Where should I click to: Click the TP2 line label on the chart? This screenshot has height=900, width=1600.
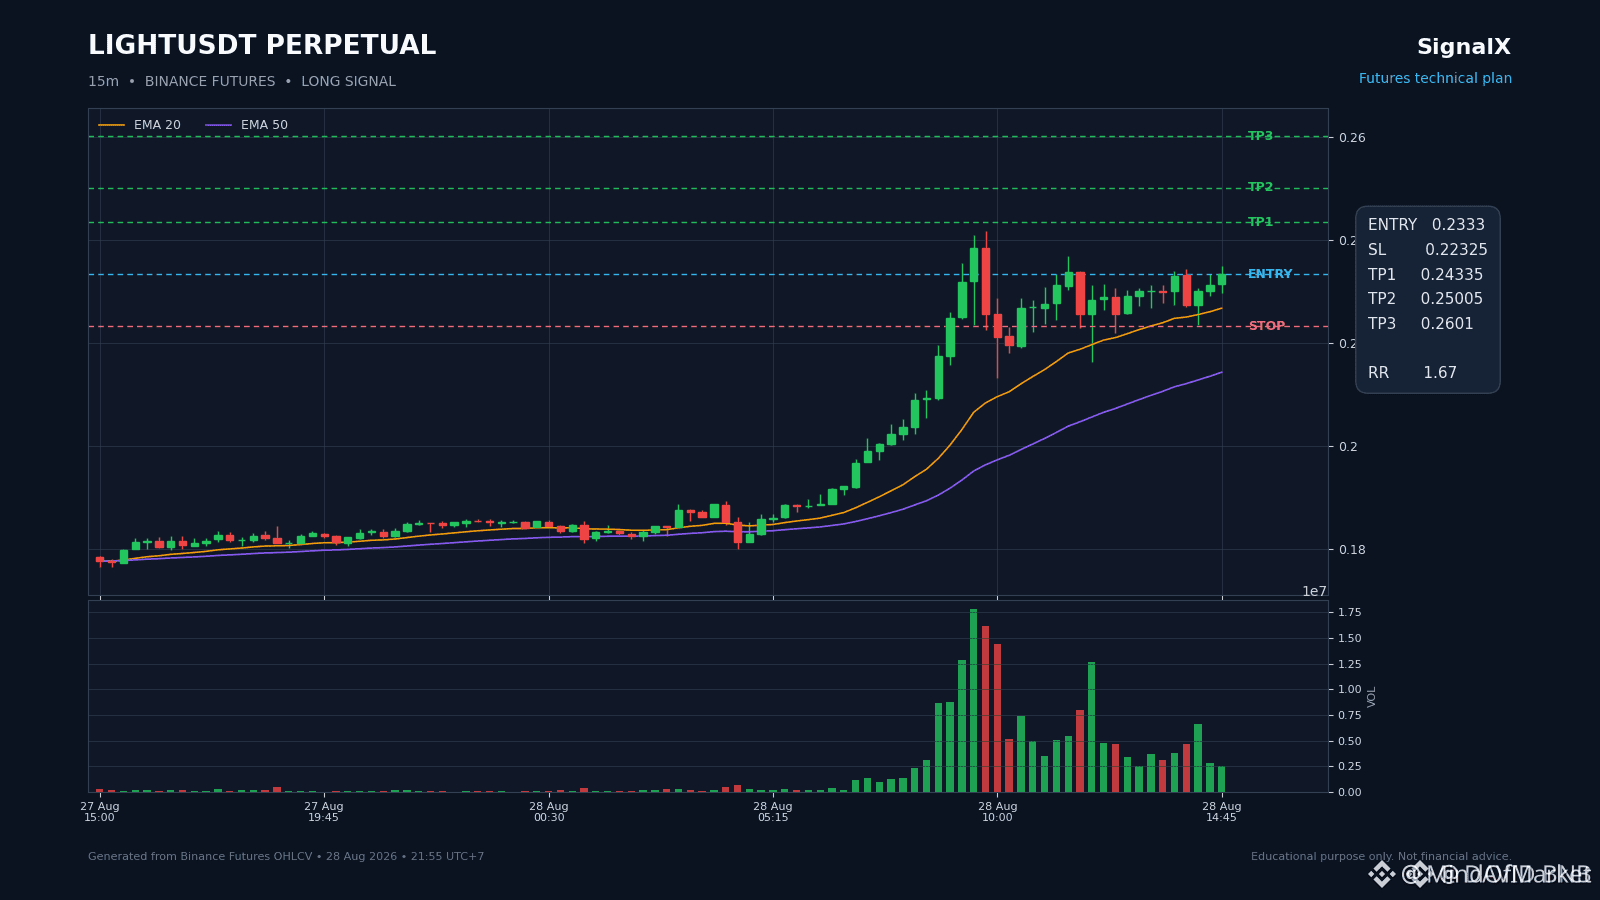tap(1260, 187)
